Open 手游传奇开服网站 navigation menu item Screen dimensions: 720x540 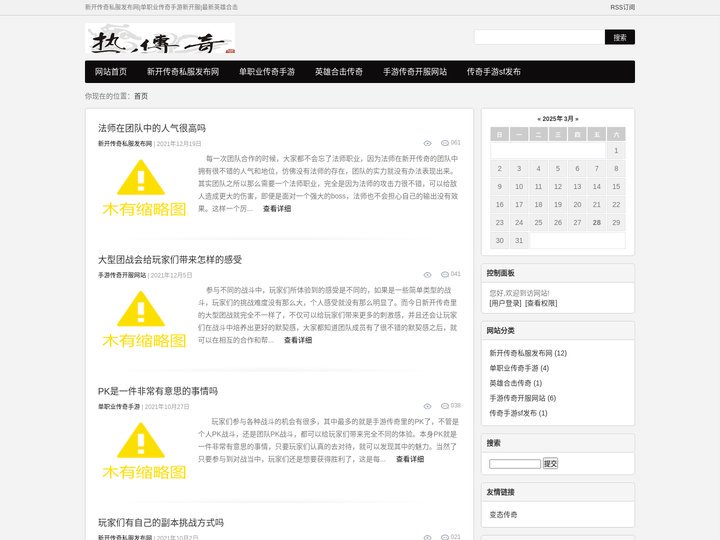click(415, 72)
